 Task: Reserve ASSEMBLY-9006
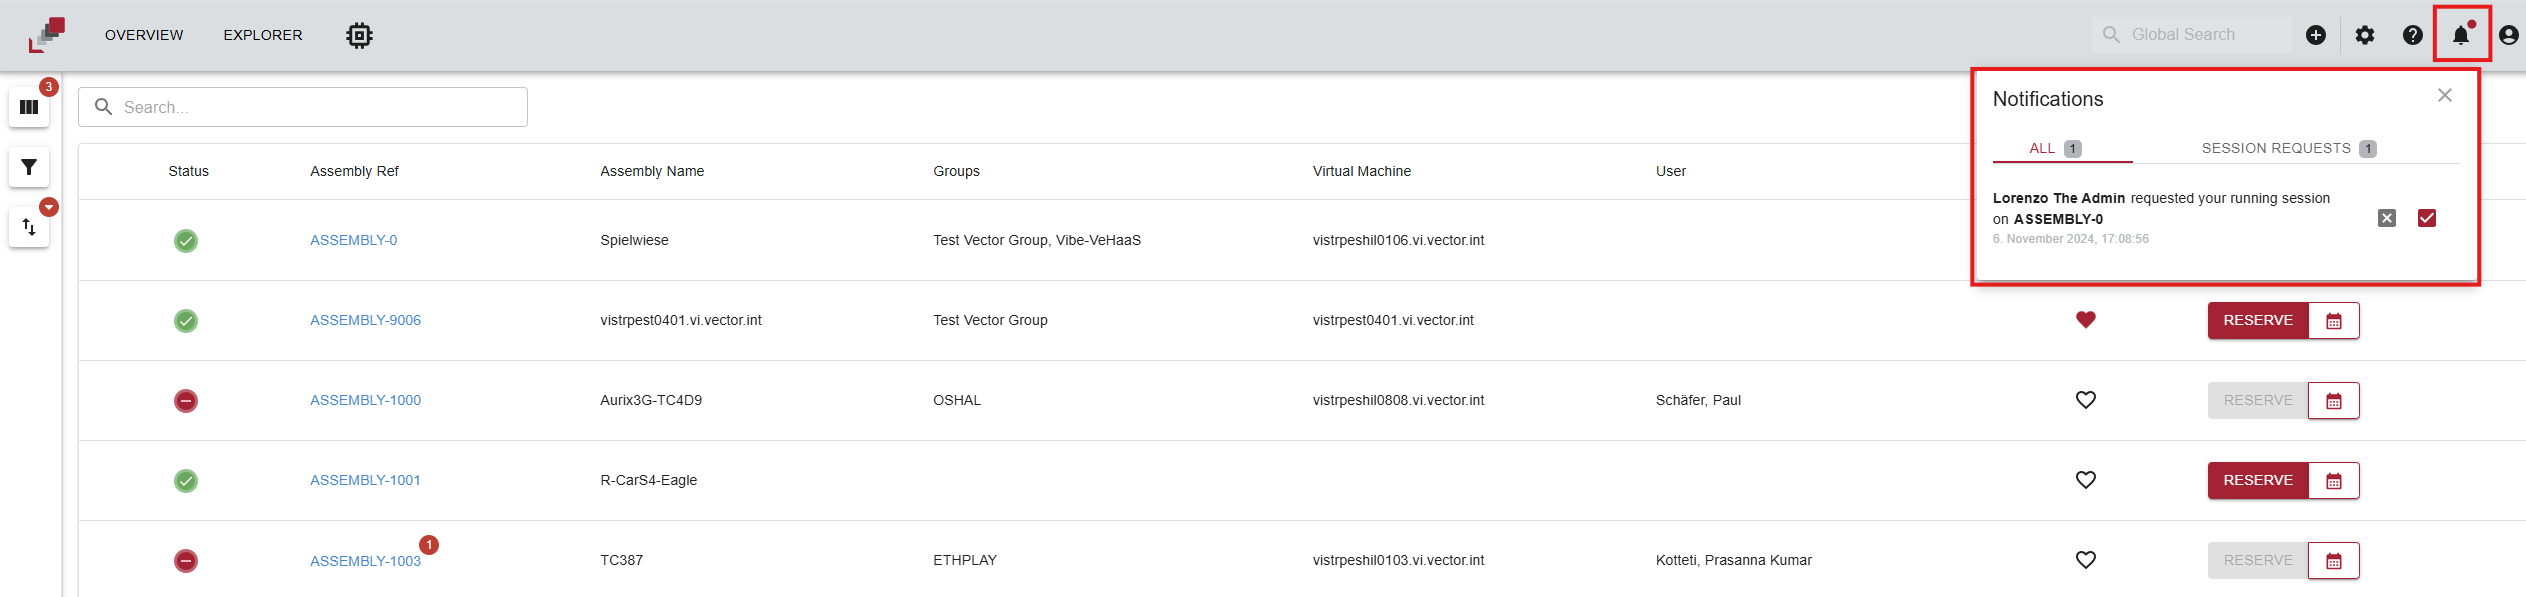click(2258, 320)
